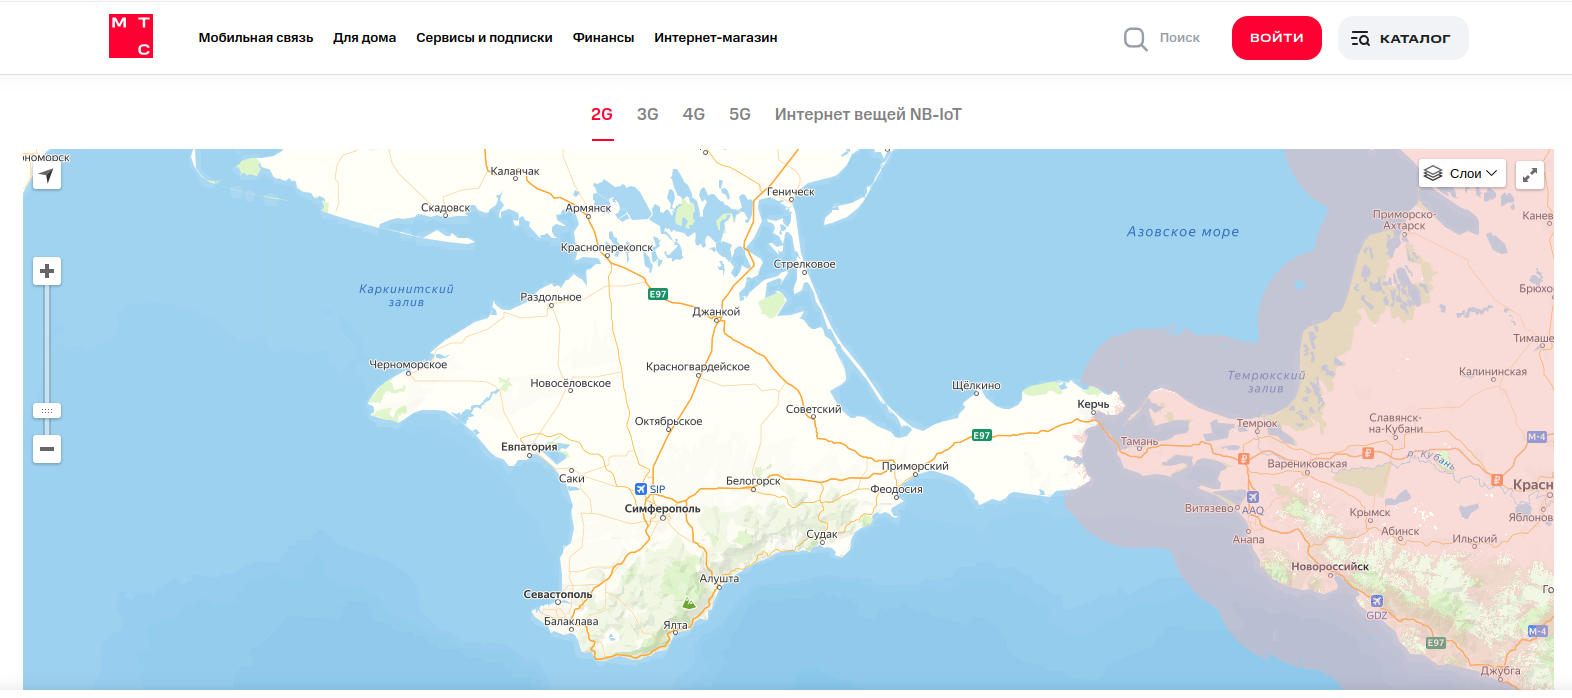Click the Балаклава town label
1572x698 pixels.
[571, 621]
